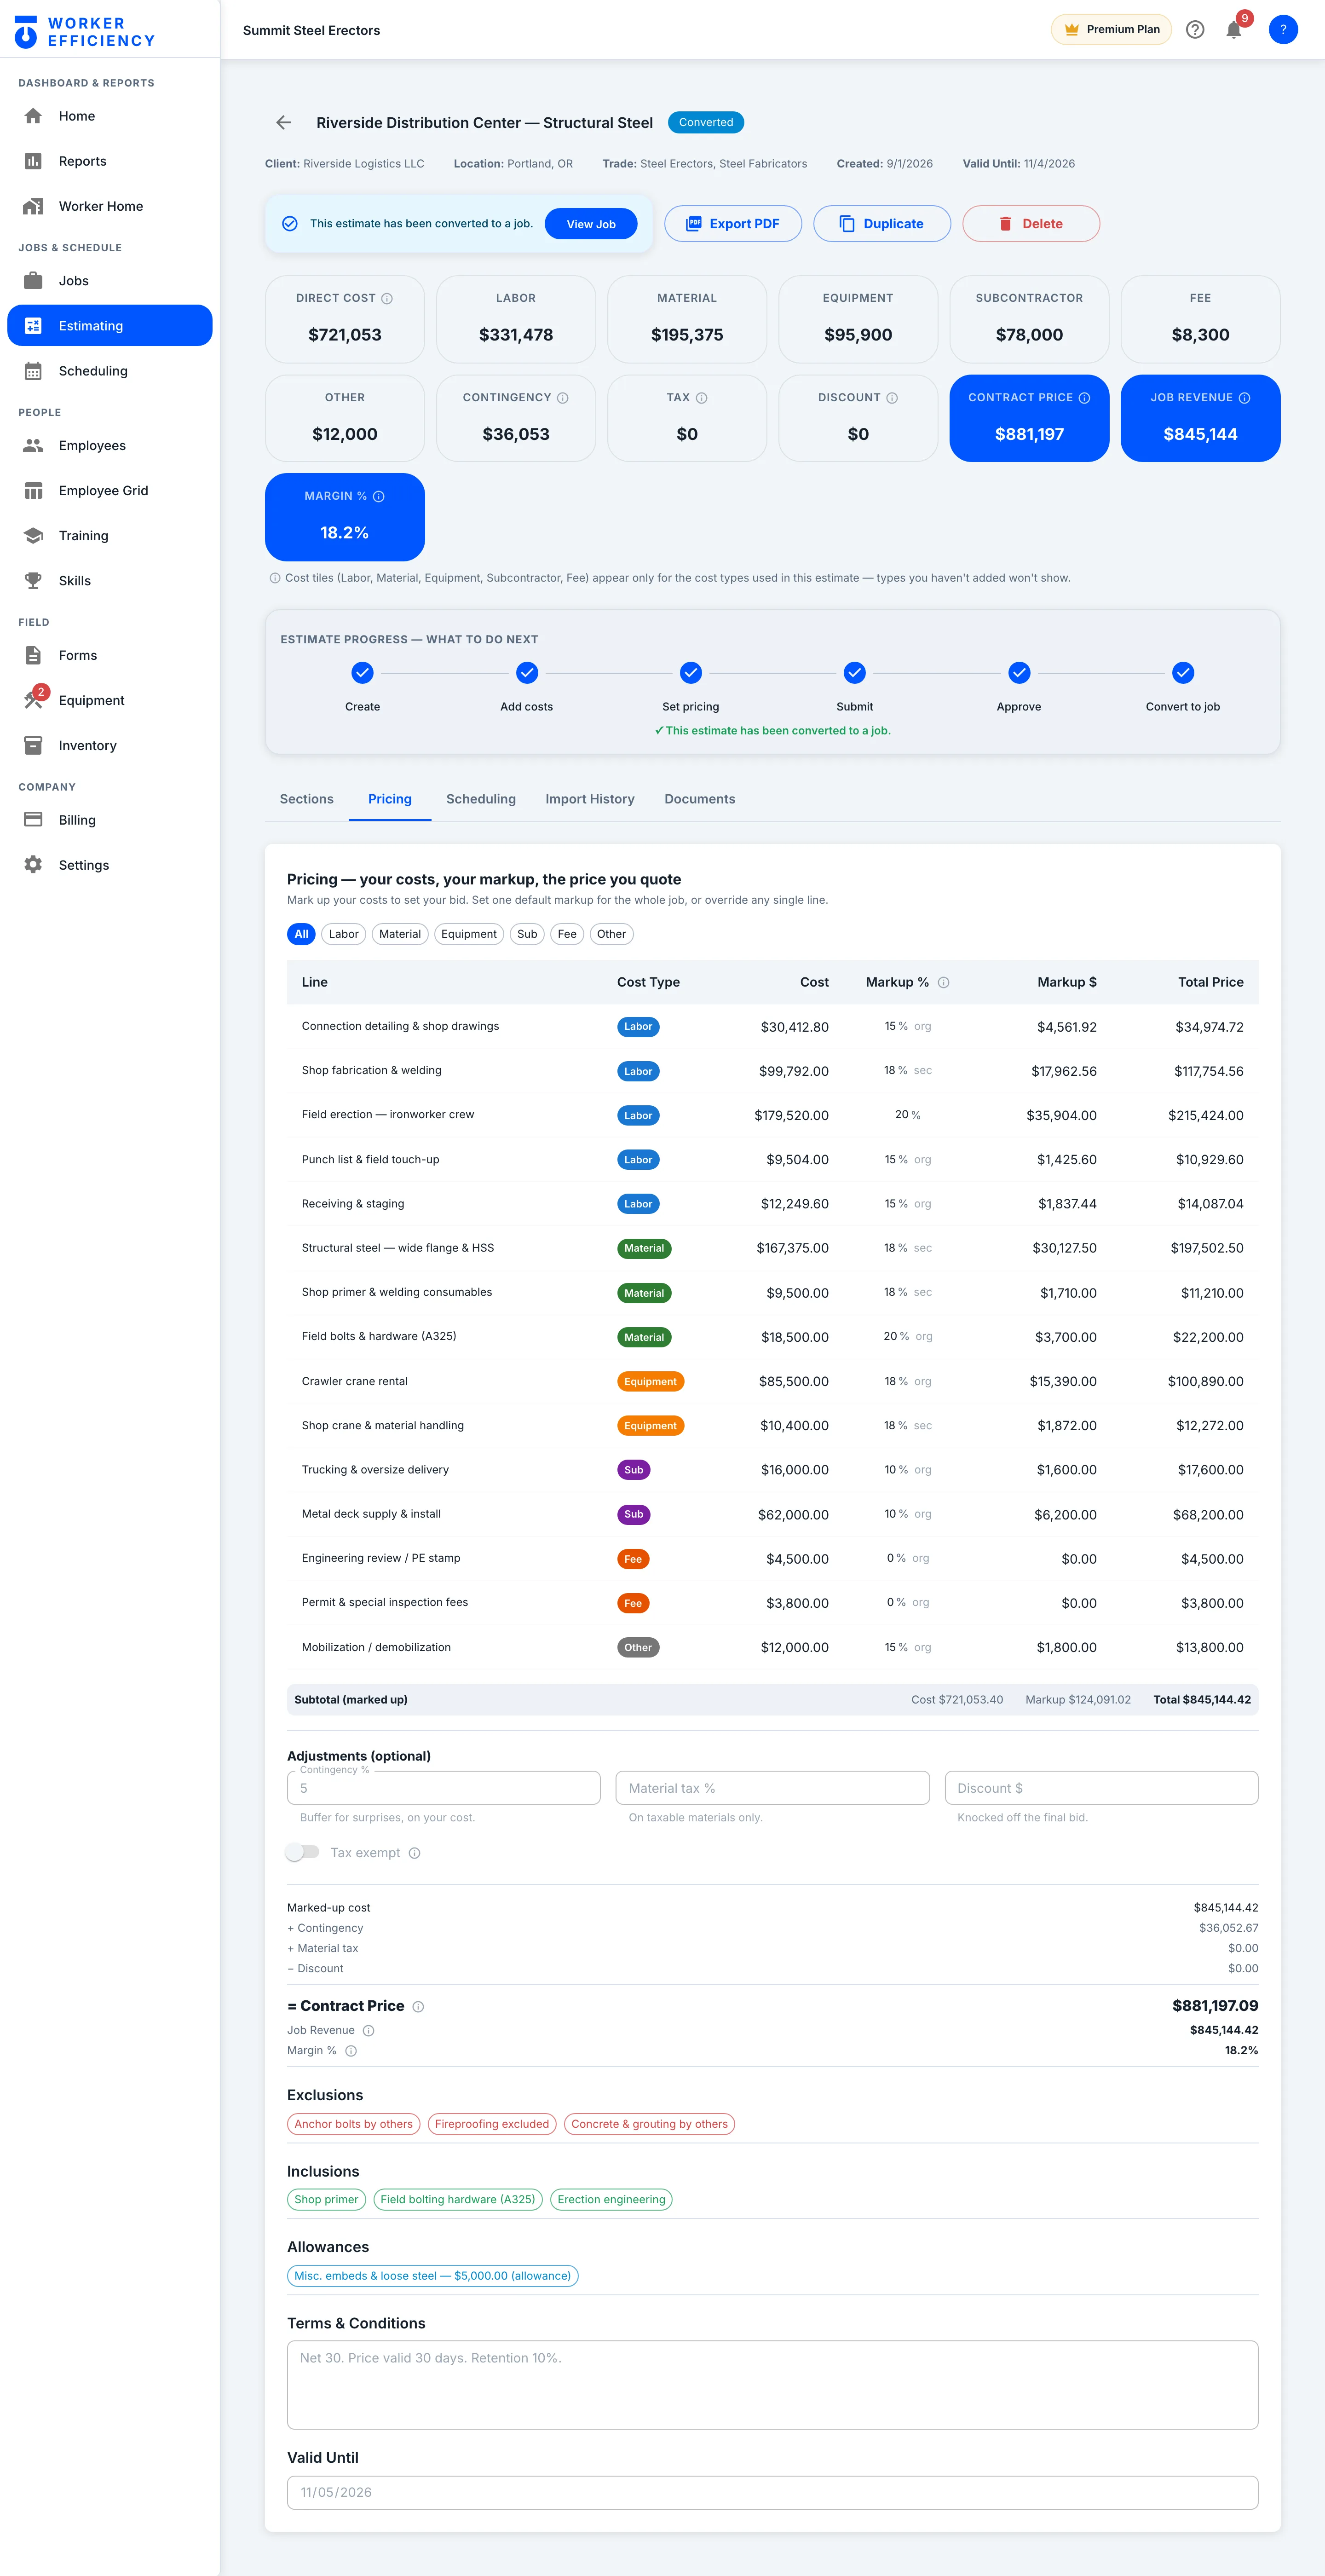Click info icon on Contract Price tile
1325x2576 pixels.
point(1084,398)
